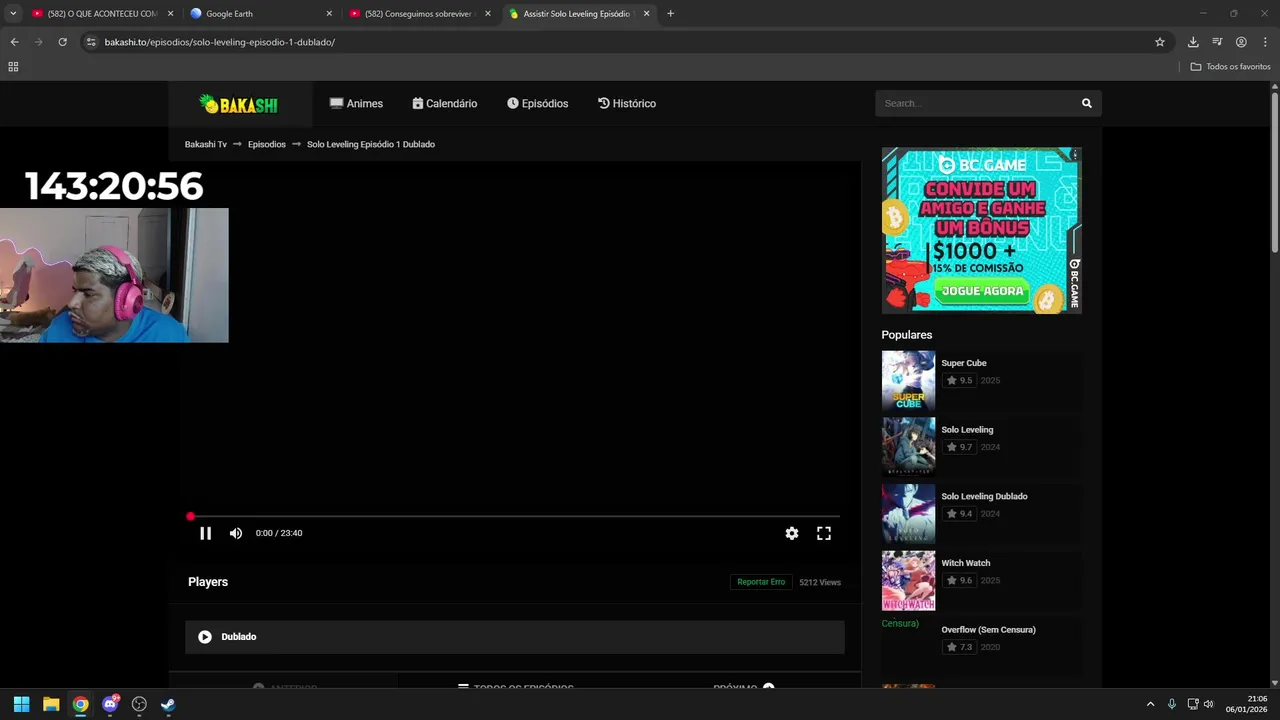Click the red video progress bar handle
Screen dimensions: 1280x720
[190, 516]
